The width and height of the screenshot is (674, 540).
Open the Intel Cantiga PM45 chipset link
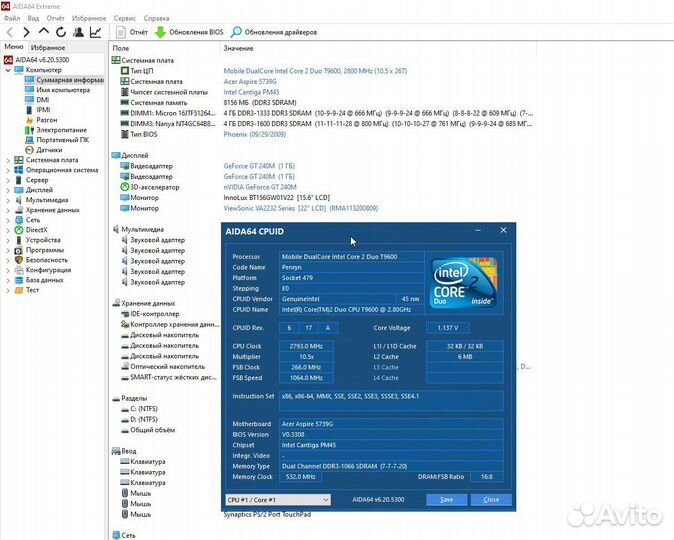tap(251, 92)
